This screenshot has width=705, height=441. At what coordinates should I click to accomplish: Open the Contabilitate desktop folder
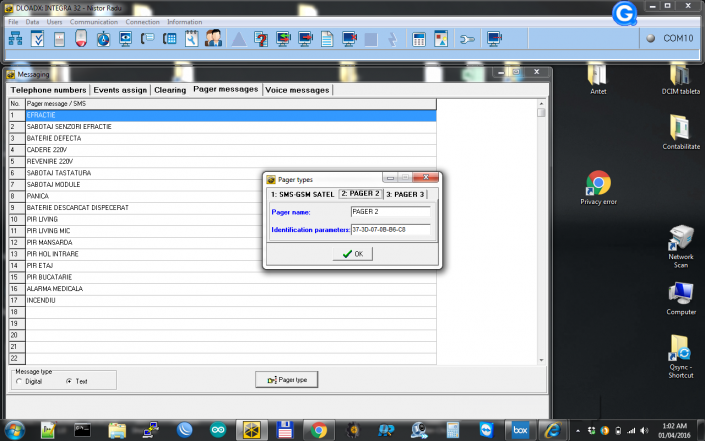pos(681,132)
